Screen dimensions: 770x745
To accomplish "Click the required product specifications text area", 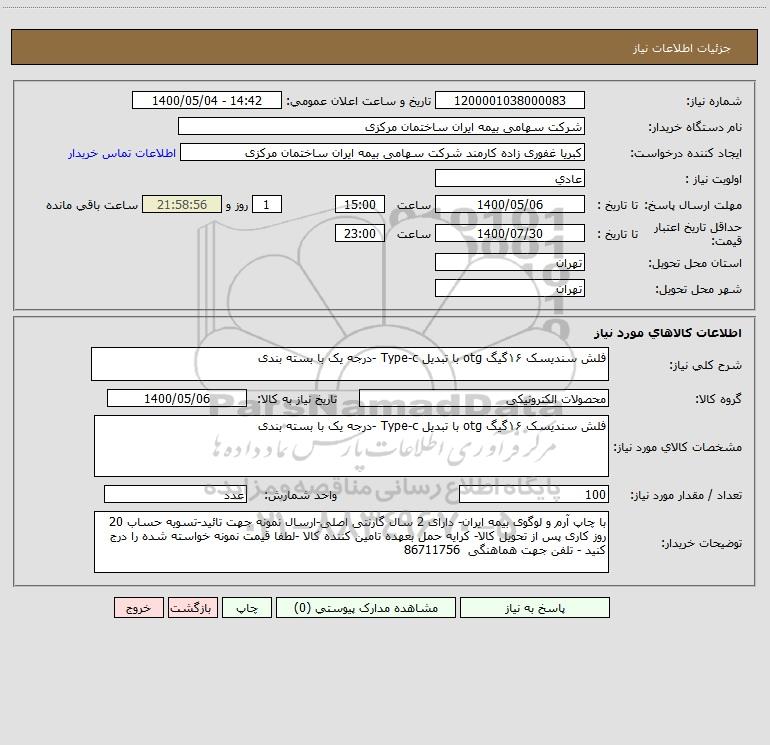I will (x=351, y=446).
